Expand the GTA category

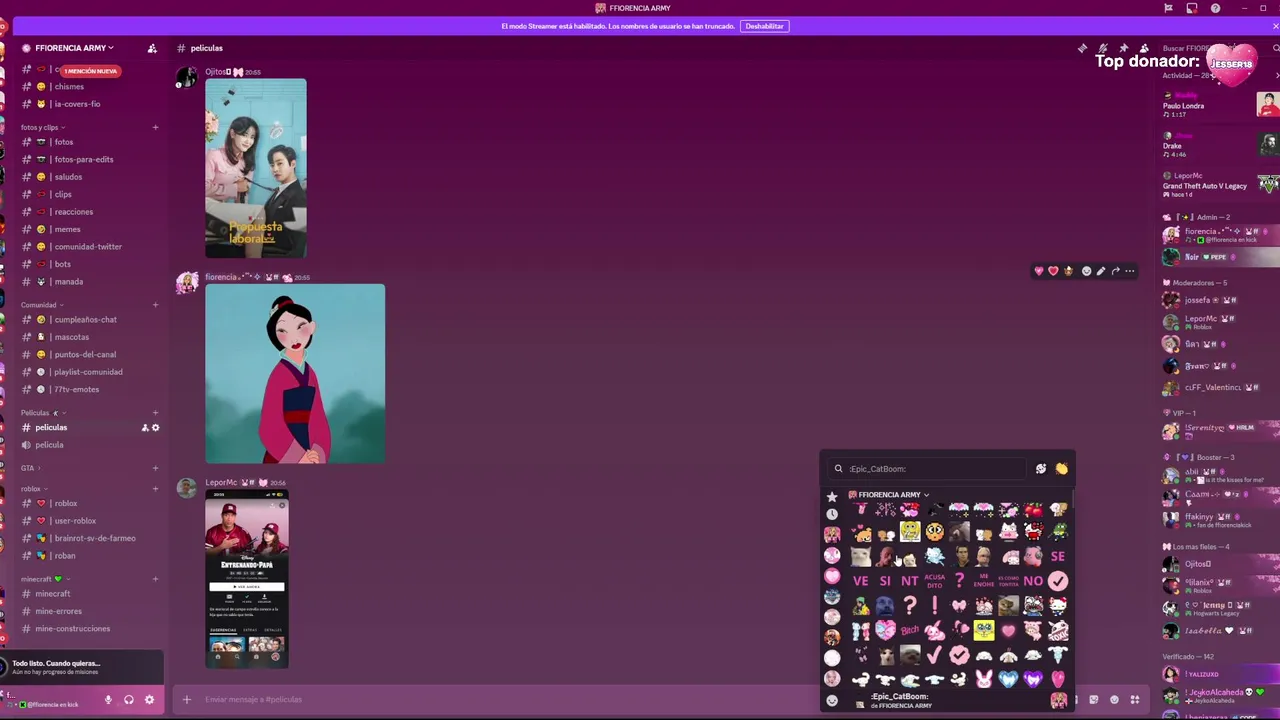pos(30,468)
